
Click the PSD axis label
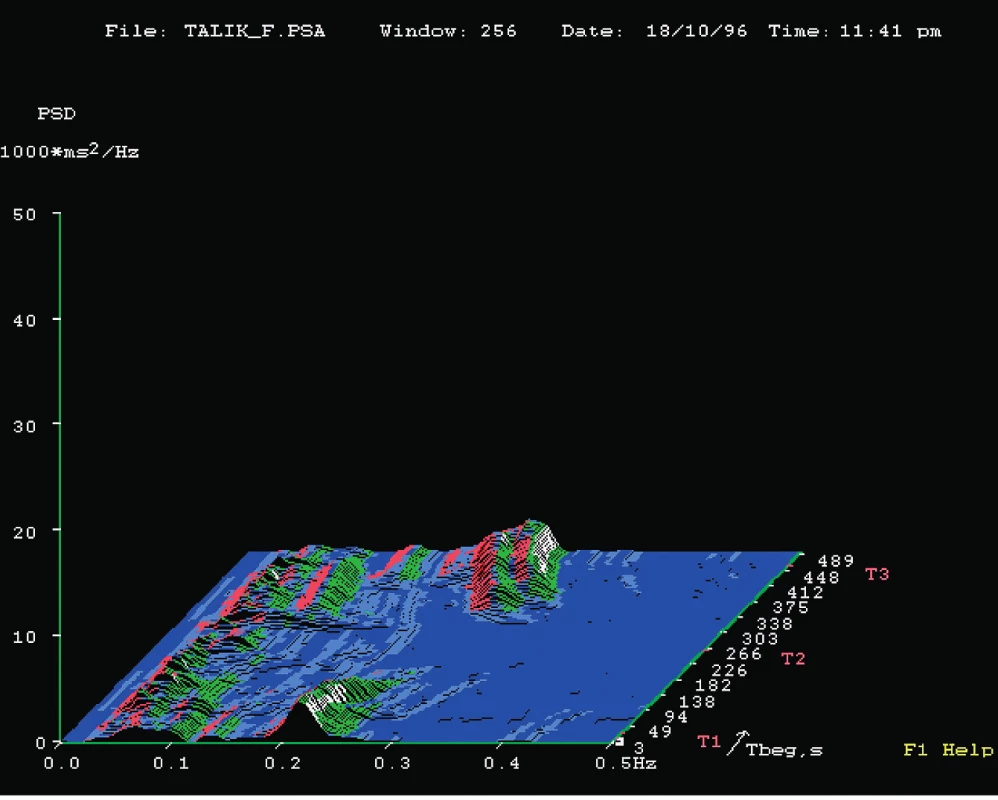pos(57,114)
